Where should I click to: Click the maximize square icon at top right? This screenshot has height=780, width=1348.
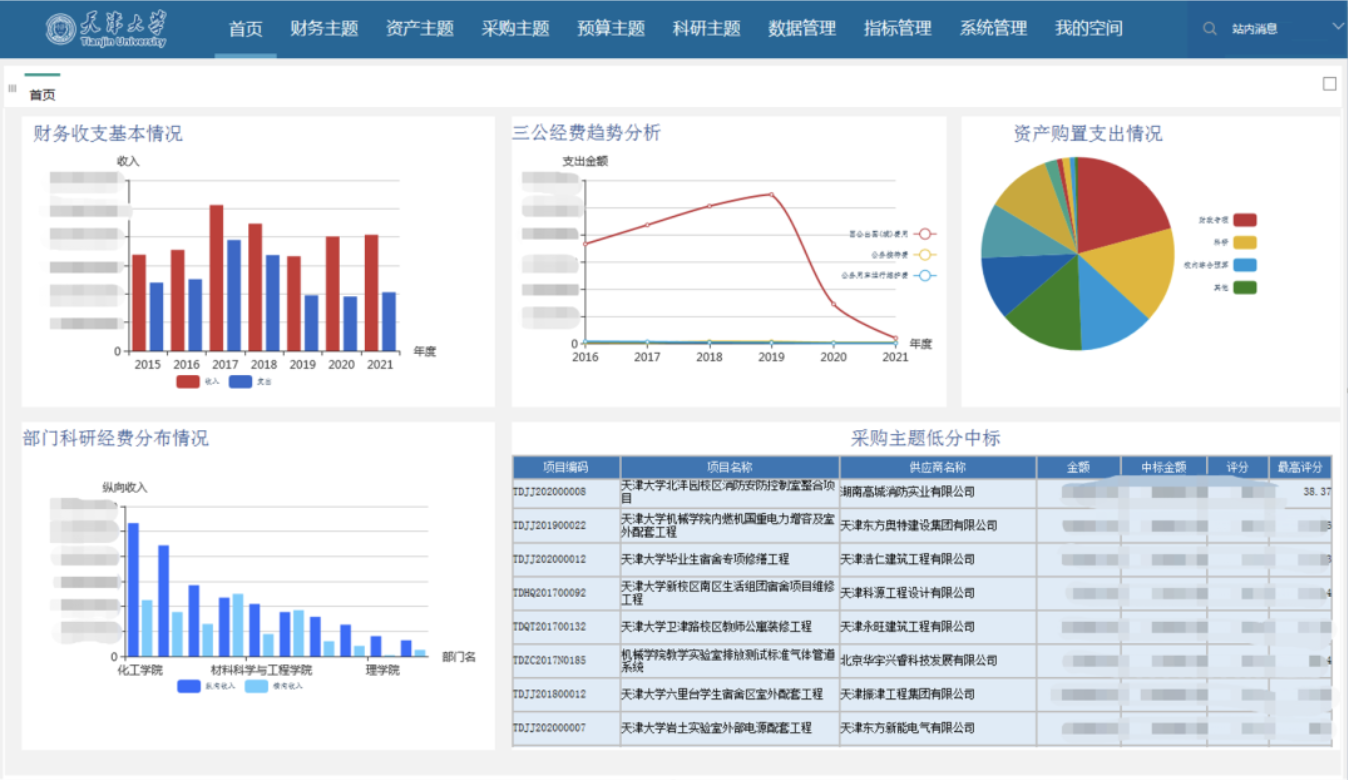(1329, 84)
